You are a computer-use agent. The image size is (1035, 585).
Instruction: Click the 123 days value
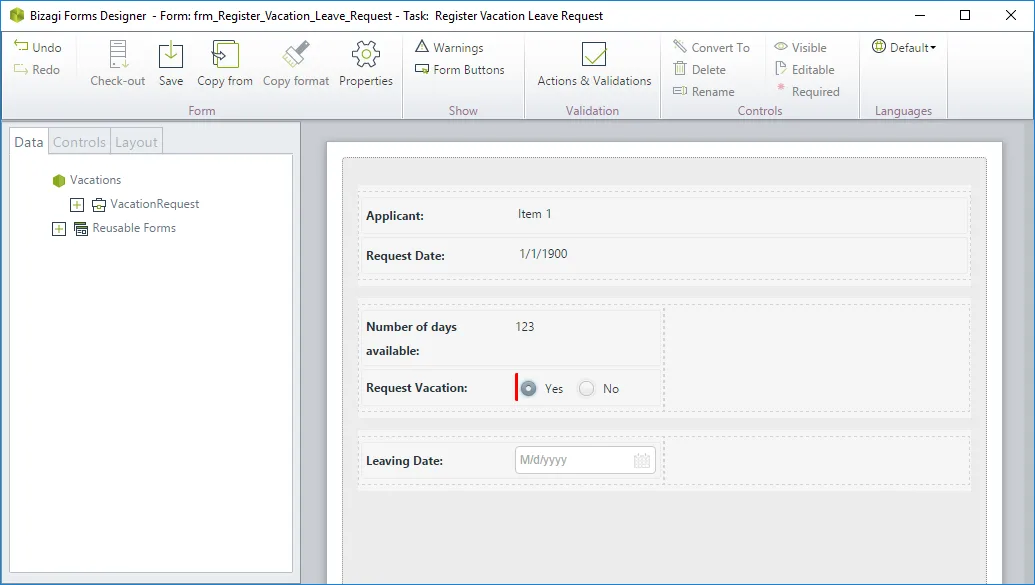coord(525,327)
